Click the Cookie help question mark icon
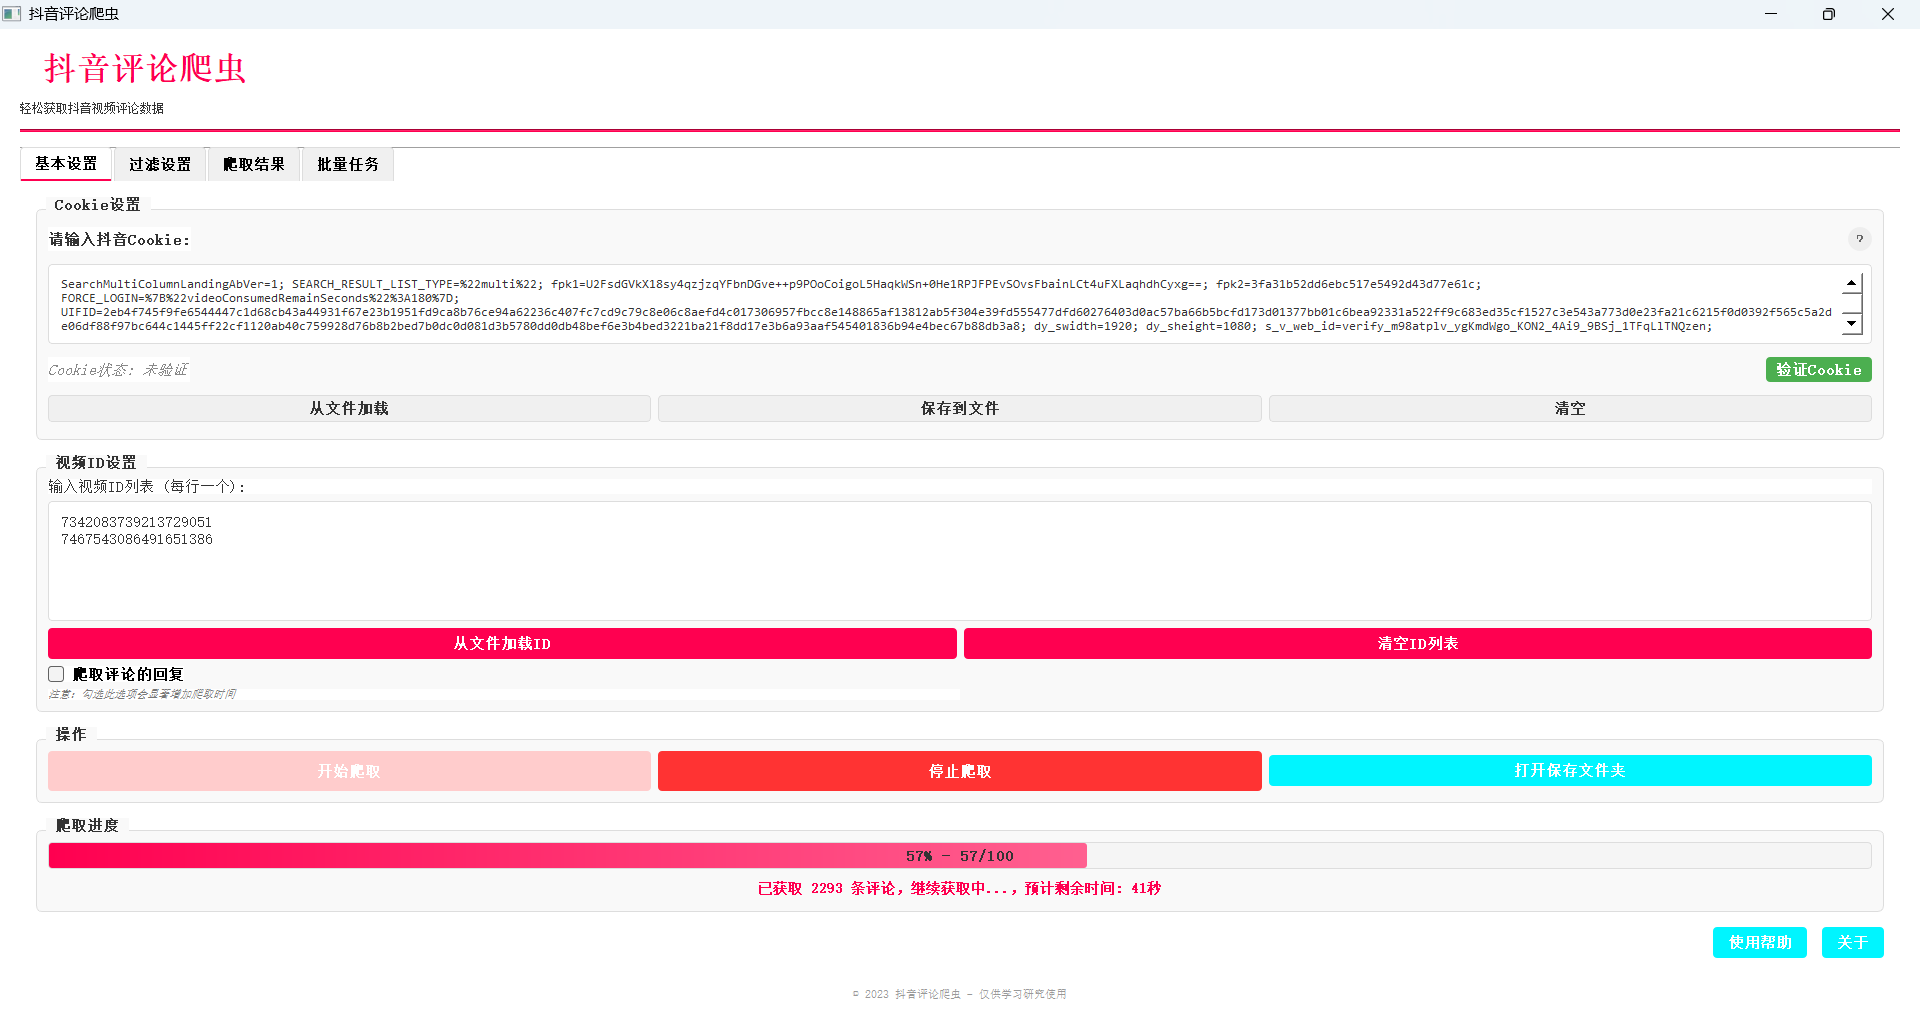This screenshot has width=1920, height=1016. (1859, 239)
